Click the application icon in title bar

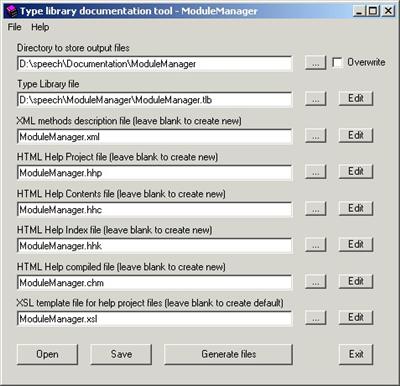(12, 11)
